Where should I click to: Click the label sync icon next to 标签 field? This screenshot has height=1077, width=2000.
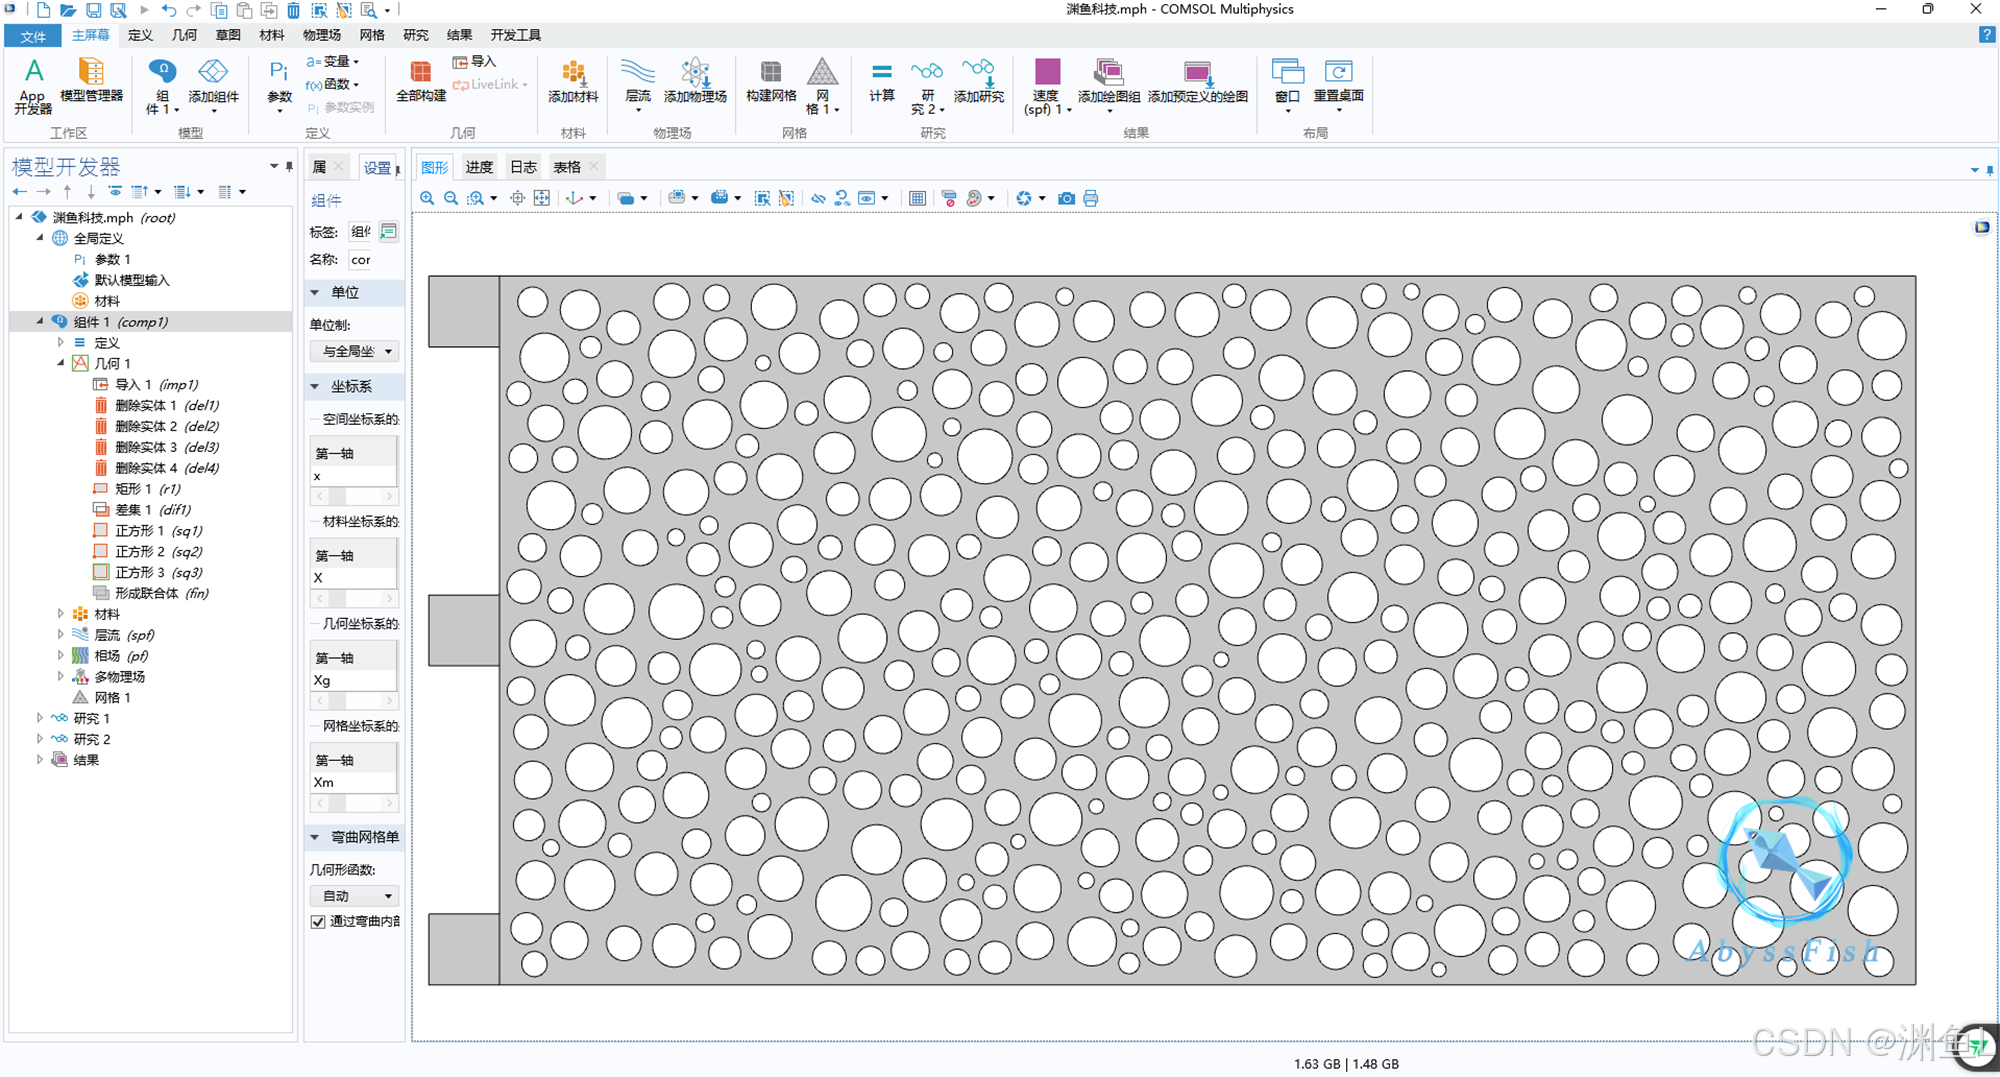point(388,231)
